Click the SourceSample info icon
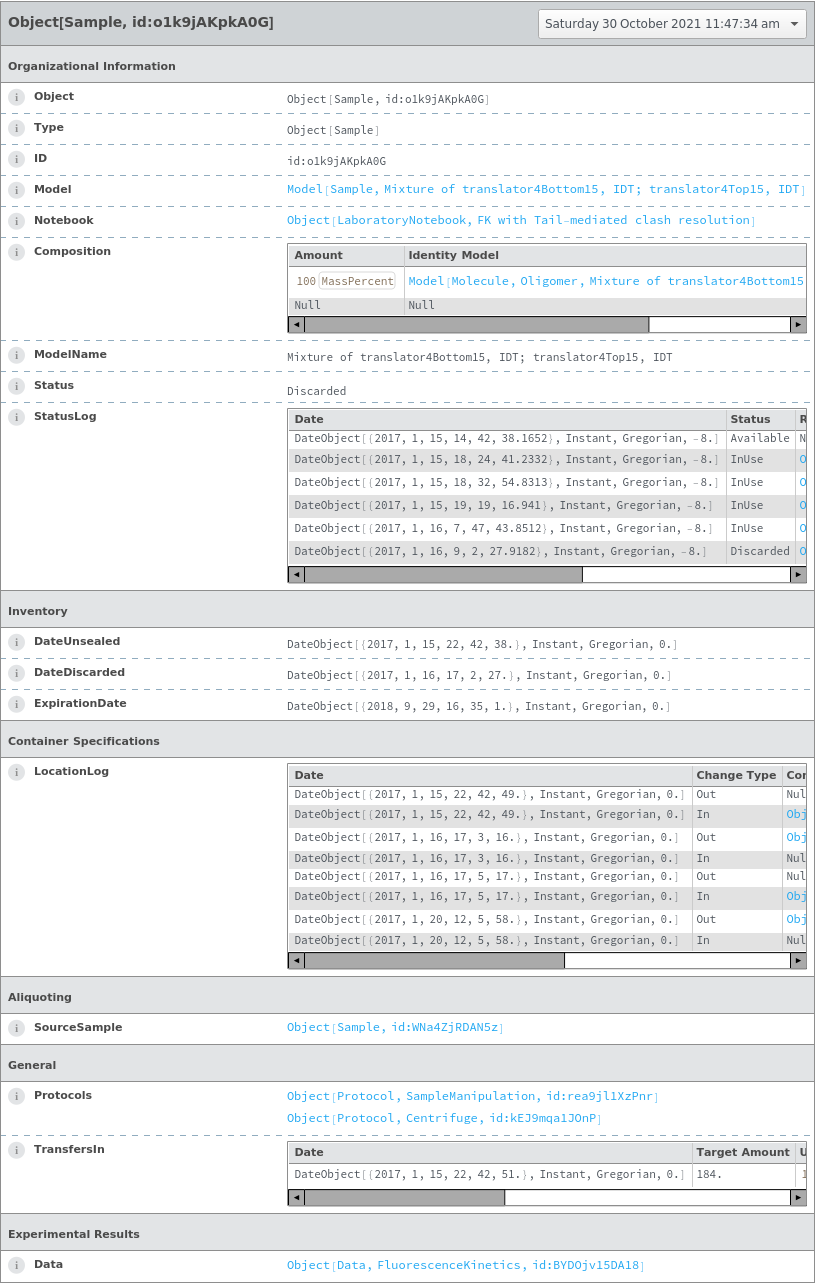Screen dimensions: 815x1284 coord(16,1028)
